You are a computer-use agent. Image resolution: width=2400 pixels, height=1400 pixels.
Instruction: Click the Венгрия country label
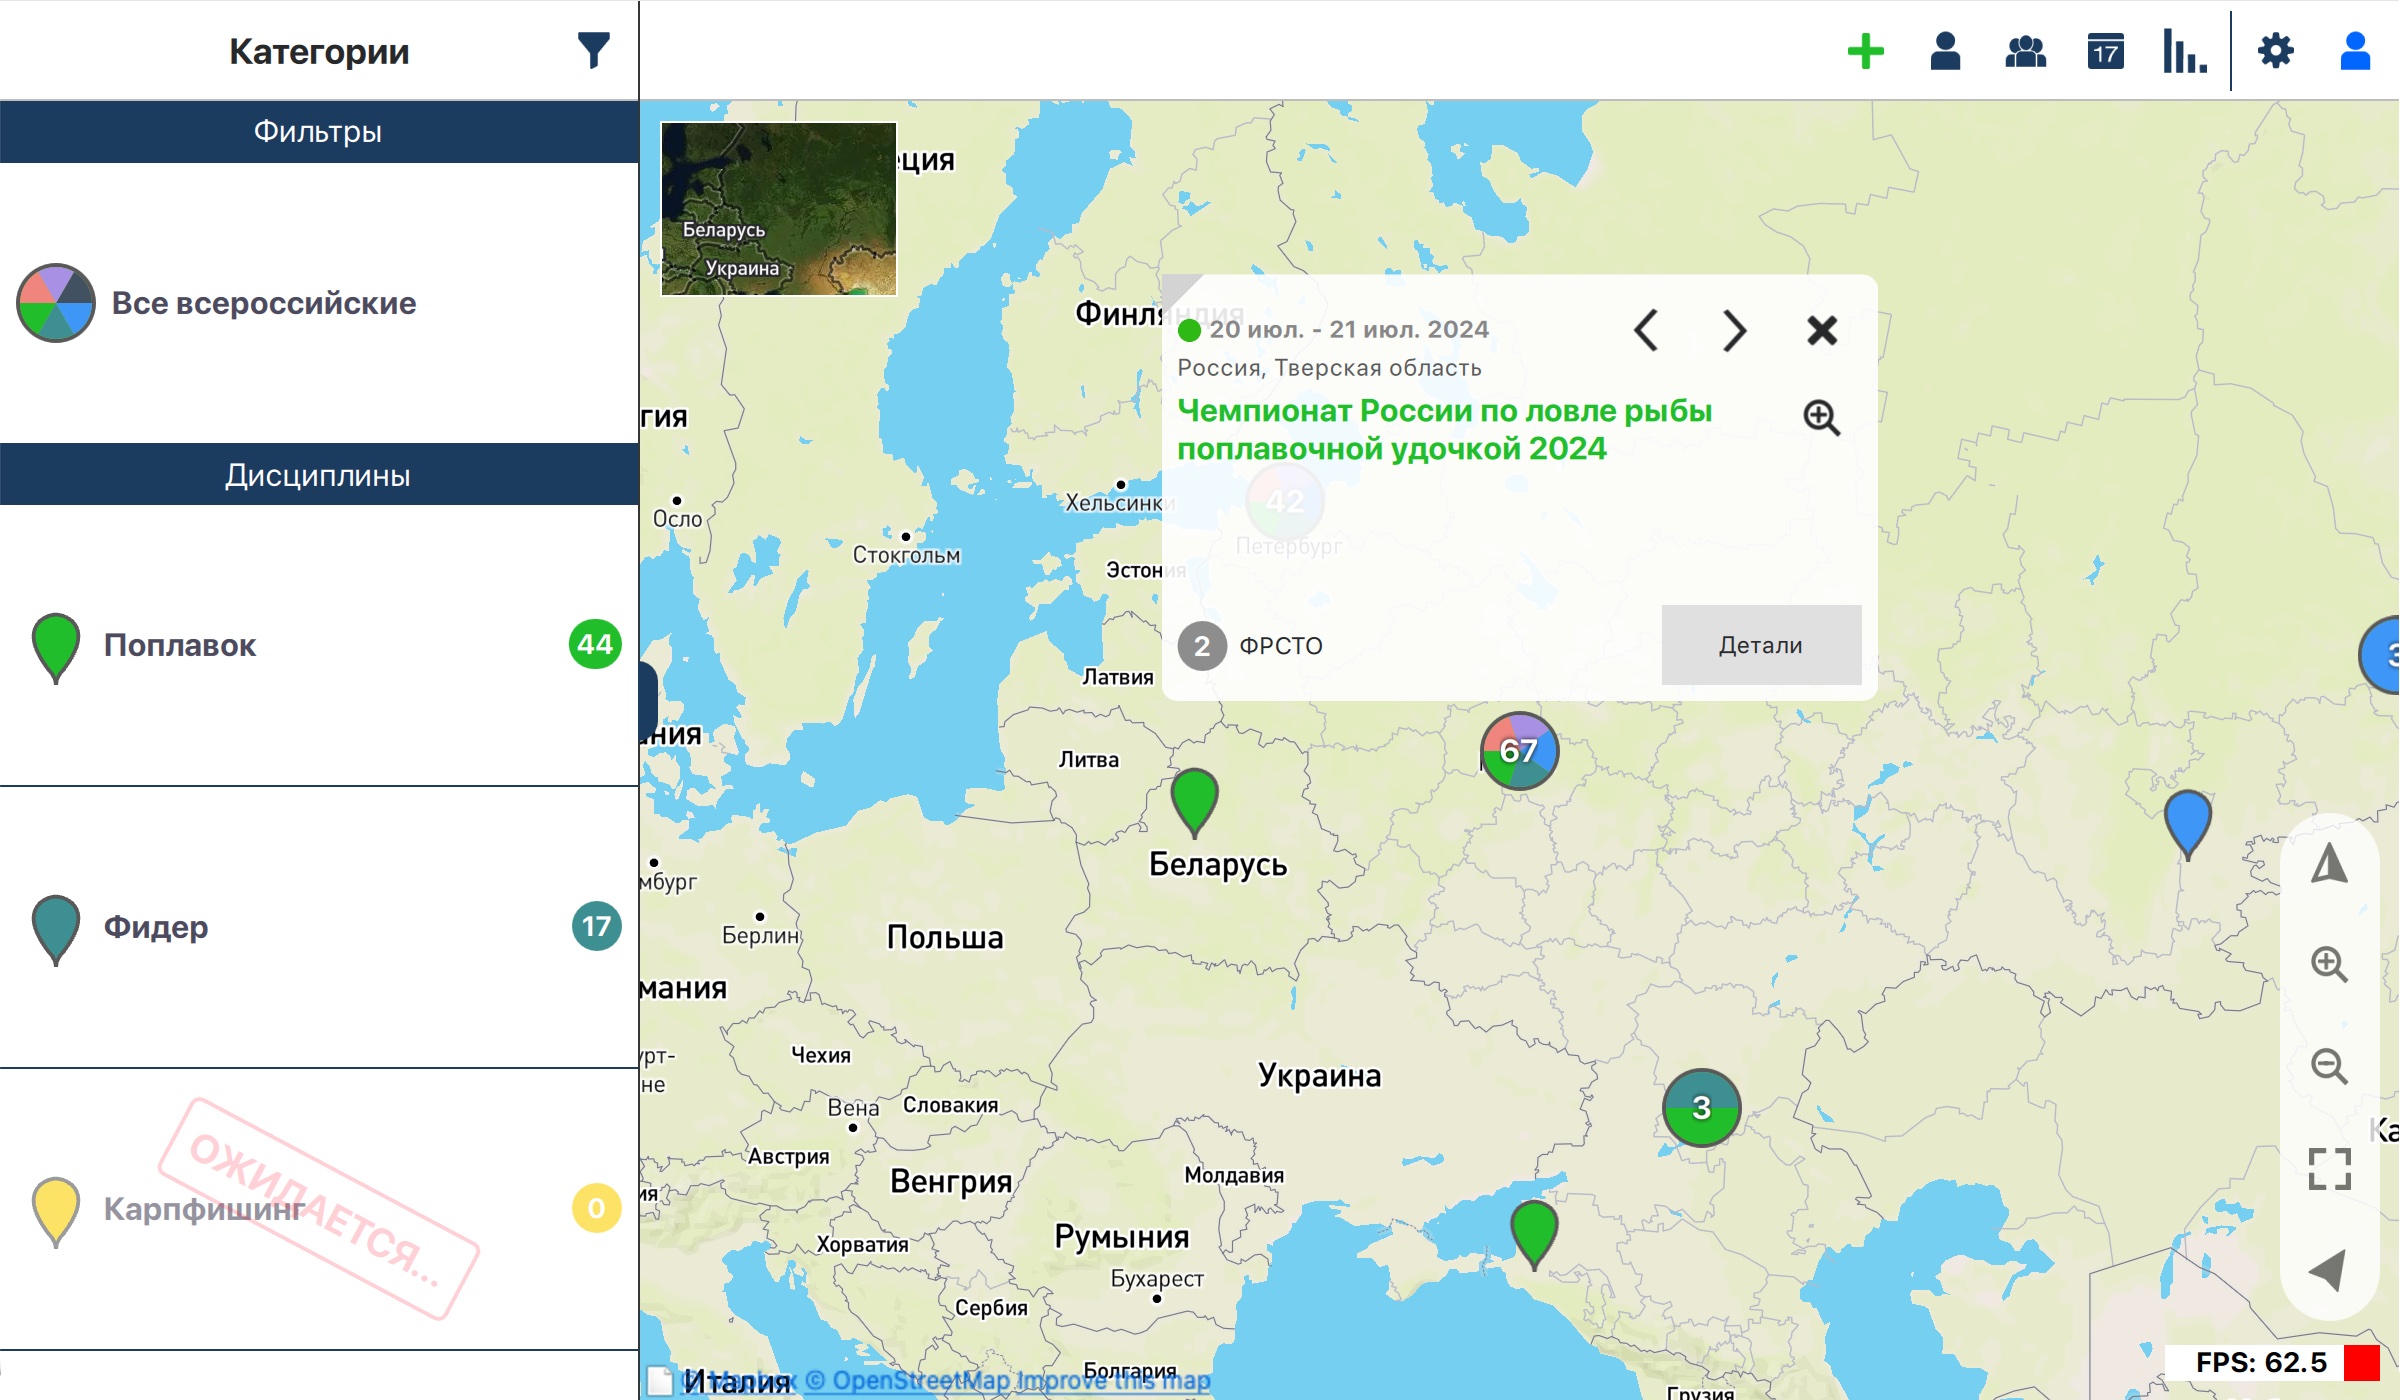click(951, 1181)
